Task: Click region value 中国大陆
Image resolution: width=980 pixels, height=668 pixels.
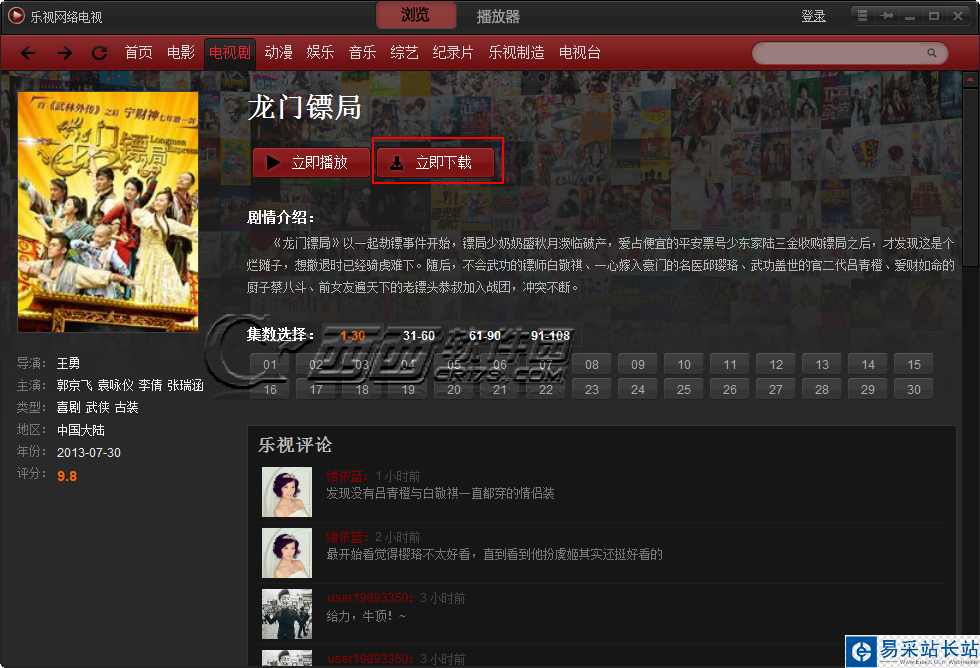Action: click(x=81, y=430)
